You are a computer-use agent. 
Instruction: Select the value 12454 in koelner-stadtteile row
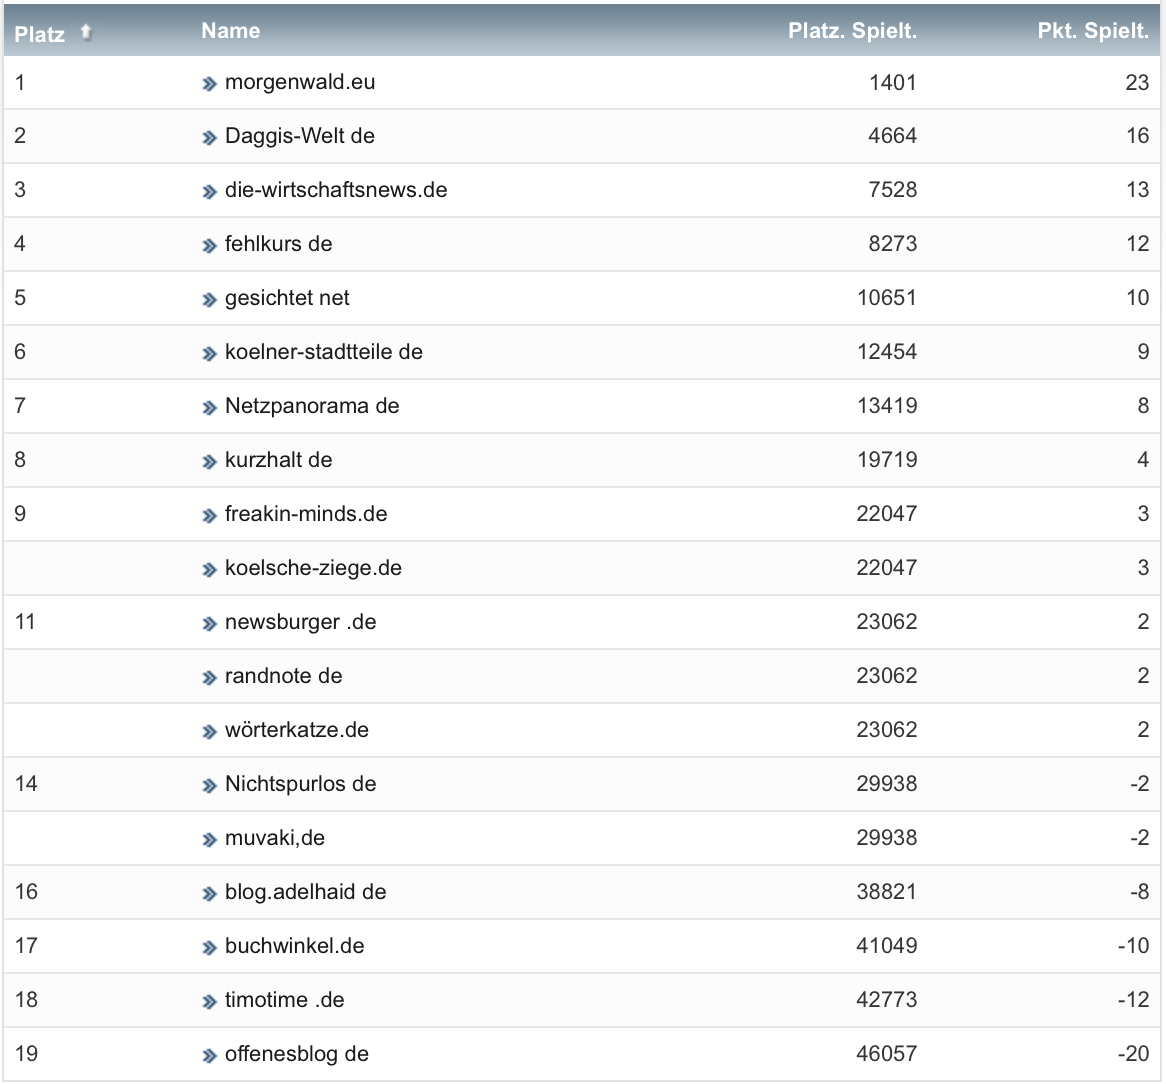point(886,352)
